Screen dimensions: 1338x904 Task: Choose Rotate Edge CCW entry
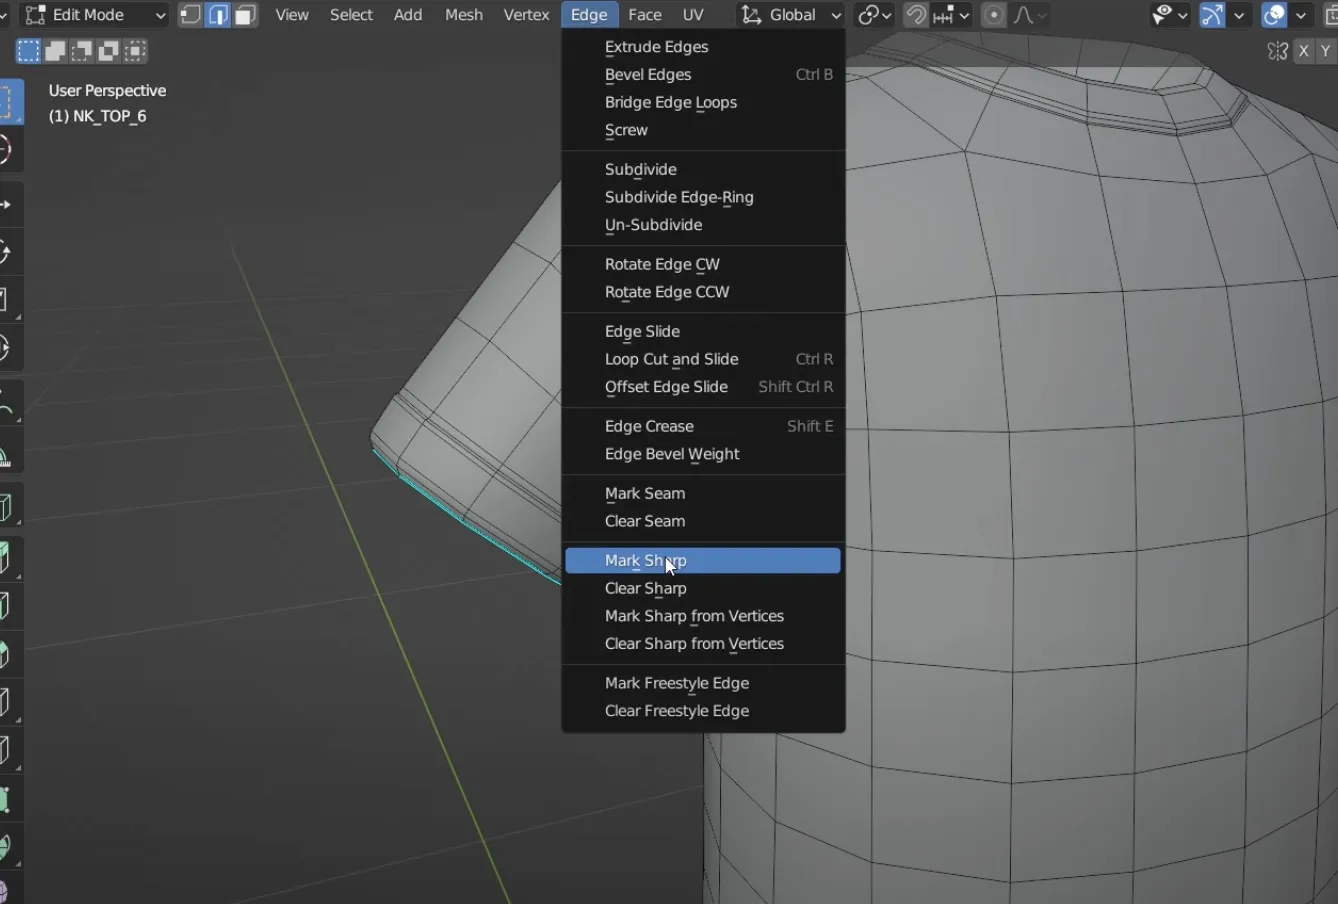tap(703, 293)
